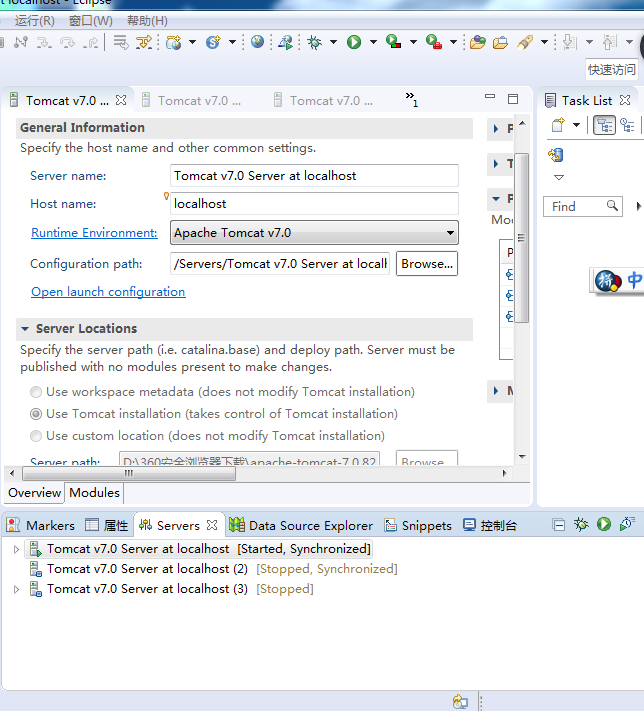Maximize the server editor area
Image resolution: width=644 pixels, height=711 pixels.
(513, 99)
